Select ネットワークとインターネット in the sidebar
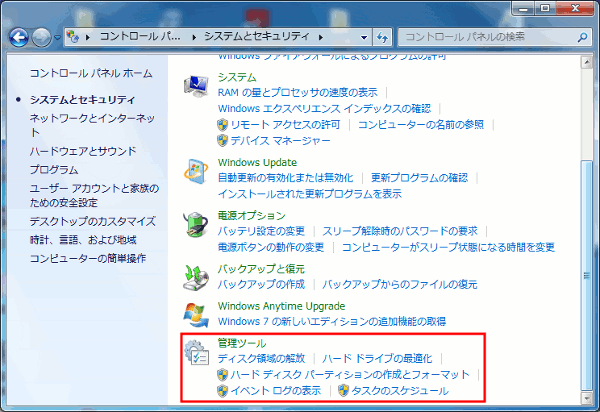Viewport: 600px width, 412px height. tap(92, 125)
